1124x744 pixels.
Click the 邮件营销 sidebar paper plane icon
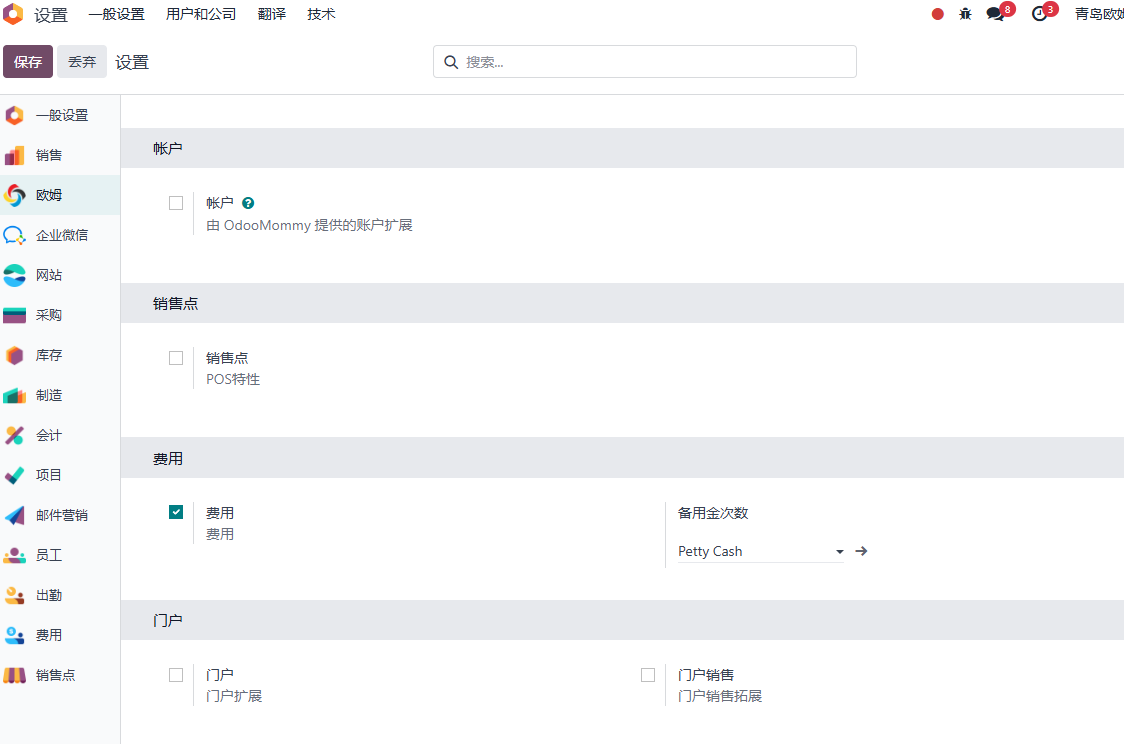pos(14,515)
